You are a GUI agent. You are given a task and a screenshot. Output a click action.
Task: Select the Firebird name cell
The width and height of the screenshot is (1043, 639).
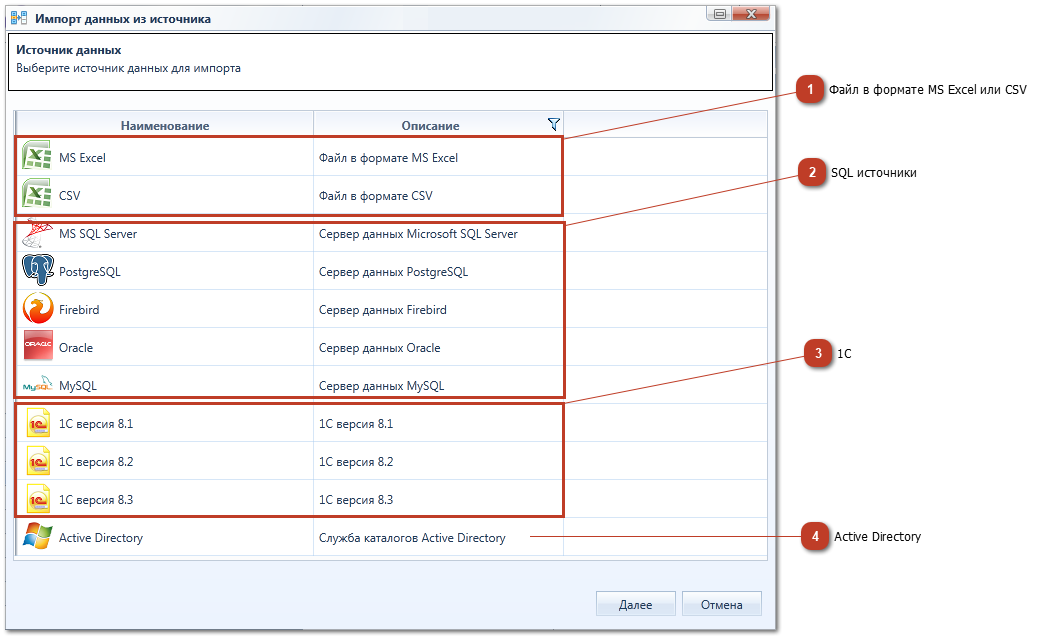(x=164, y=309)
